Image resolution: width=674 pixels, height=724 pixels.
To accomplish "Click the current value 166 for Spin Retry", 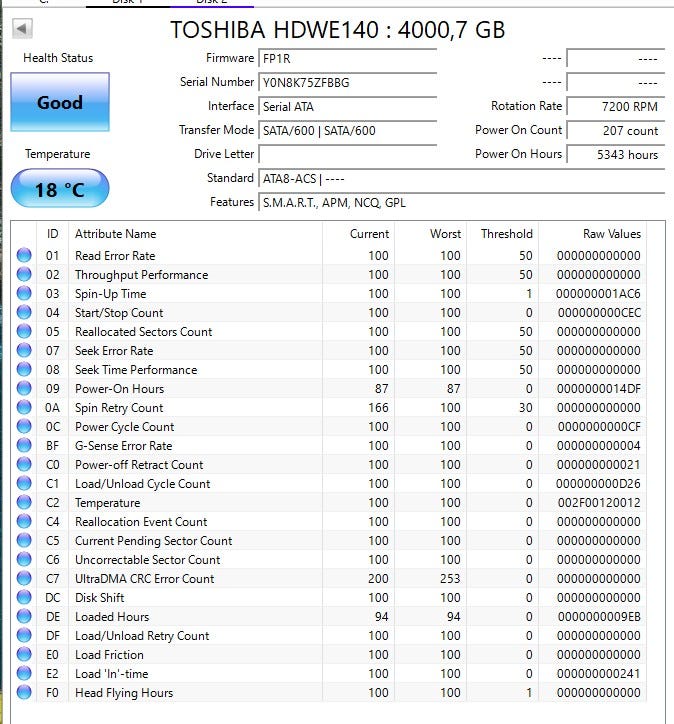I will click(378, 408).
